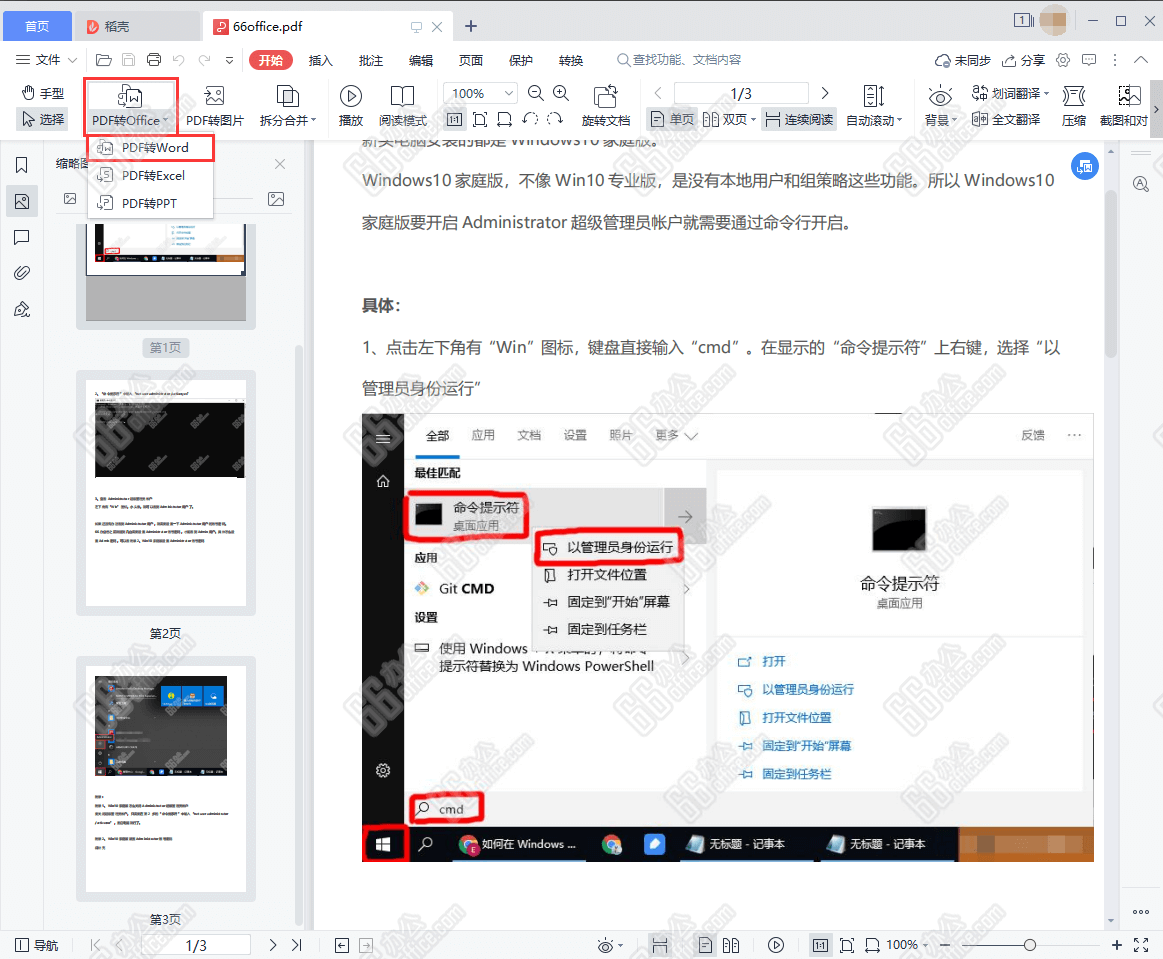1163x959 pixels.
Task: Launch 全文翻译 full-text translation
Action: (1005, 119)
